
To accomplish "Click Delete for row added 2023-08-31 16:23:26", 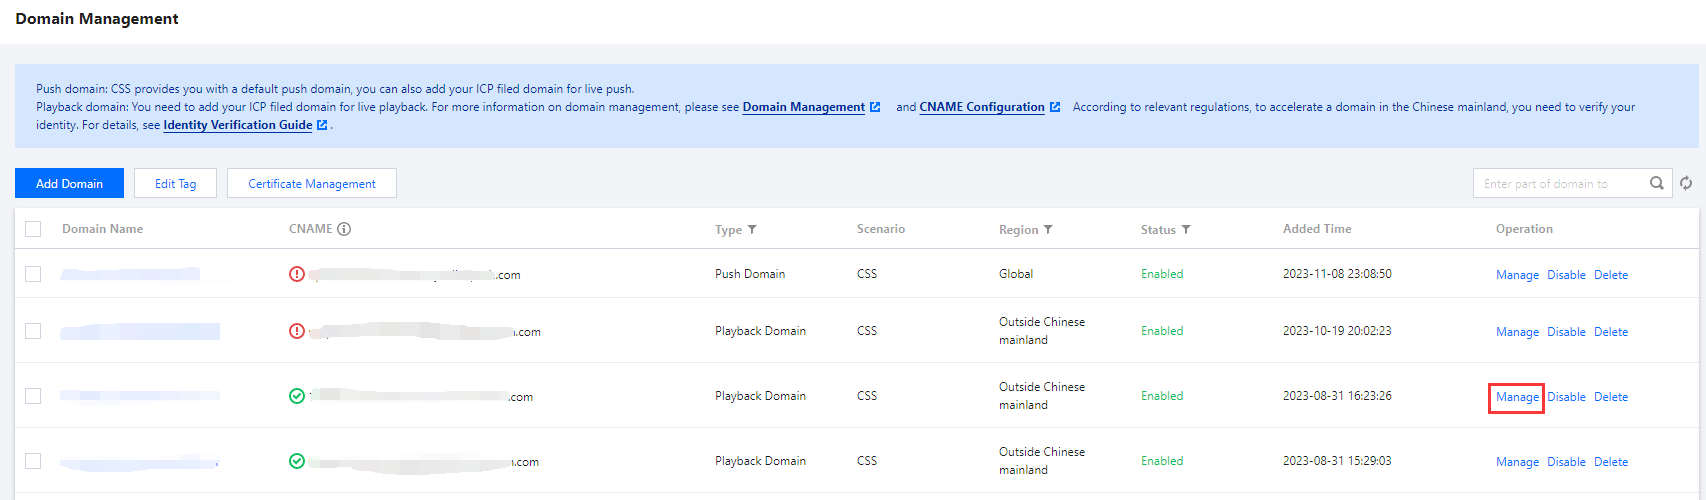I will pos(1611,397).
